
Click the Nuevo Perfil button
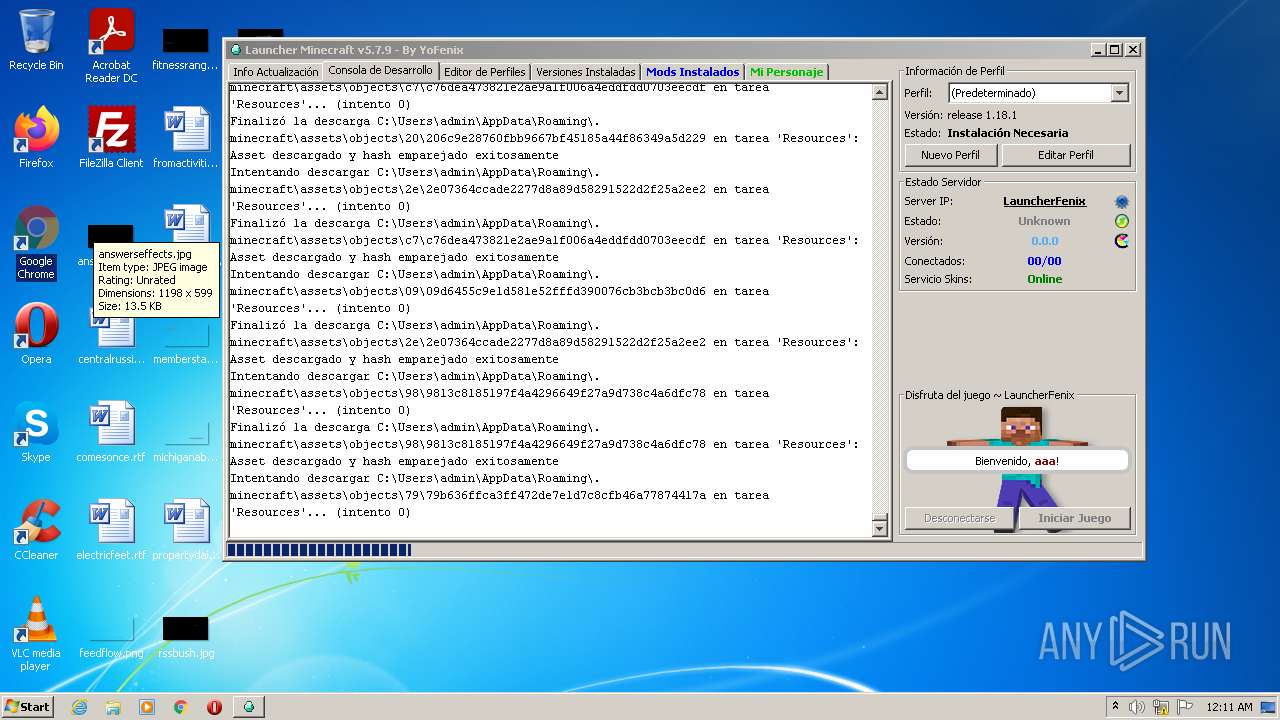coord(951,155)
